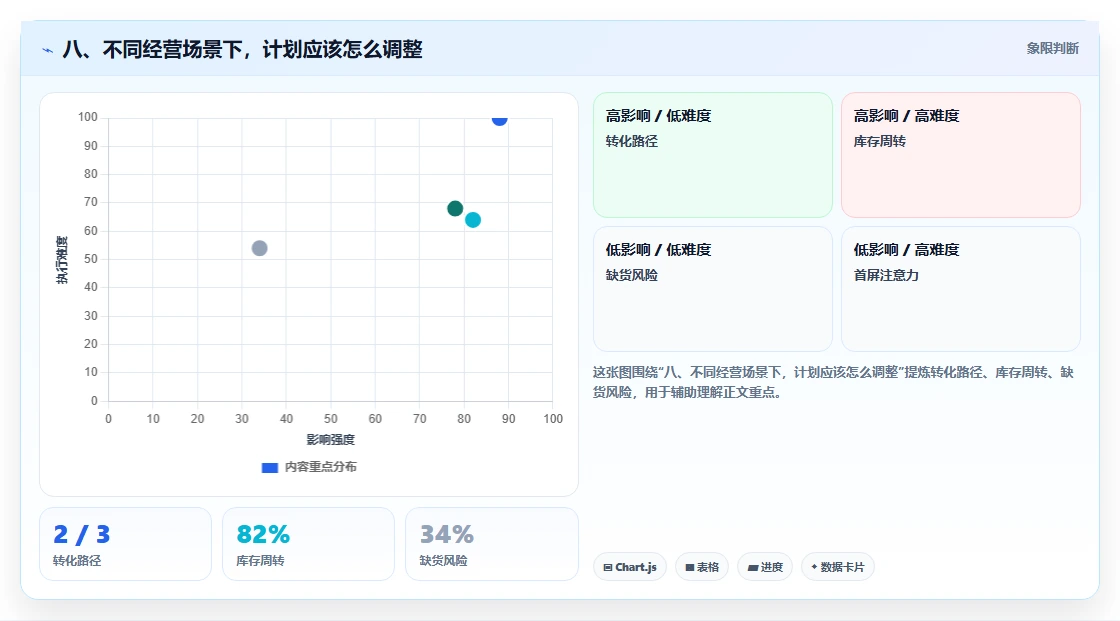Open the 低影响 / 低难度 quadrant card
This screenshot has height=621, width=1120.
pos(713,289)
